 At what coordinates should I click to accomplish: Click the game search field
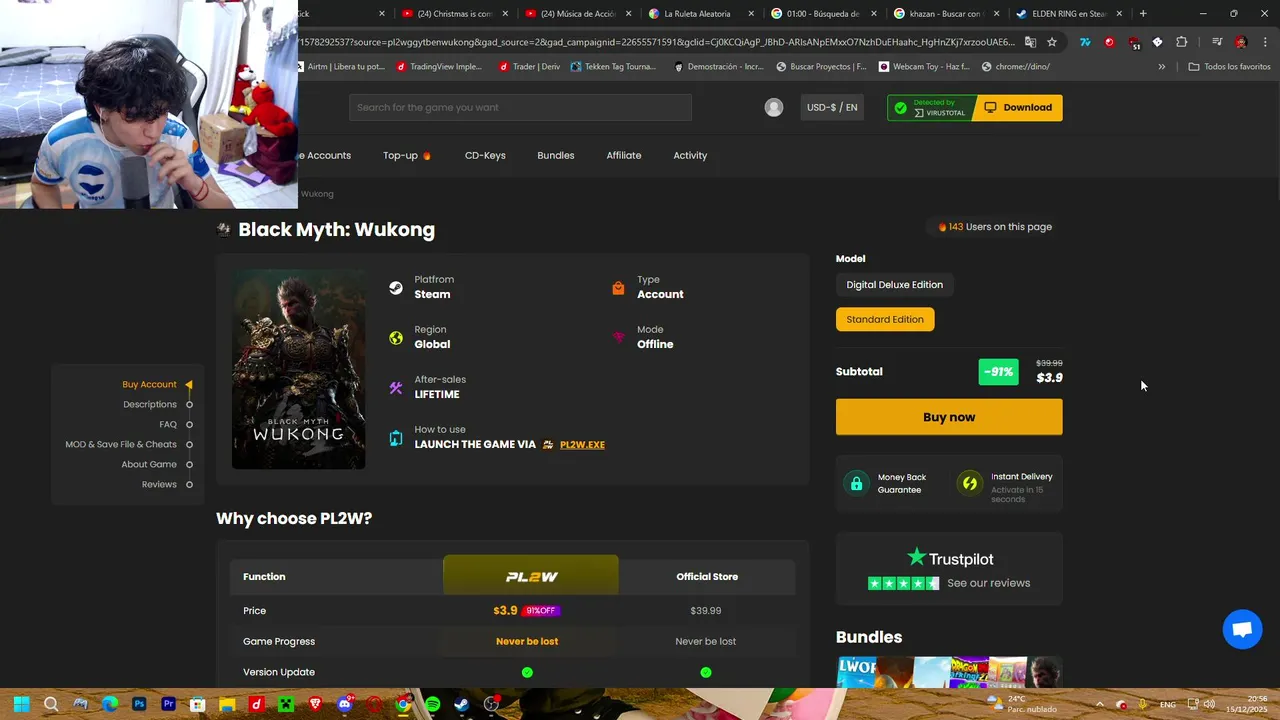[520, 107]
